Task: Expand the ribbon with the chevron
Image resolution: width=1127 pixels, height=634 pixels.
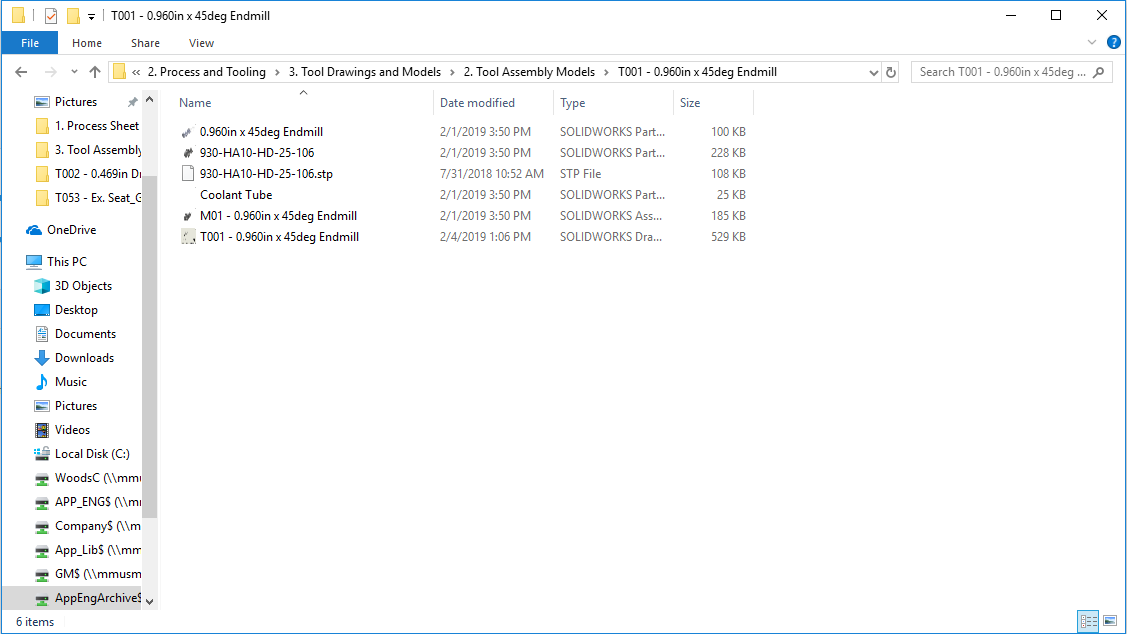Action: tap(1092, 43)
